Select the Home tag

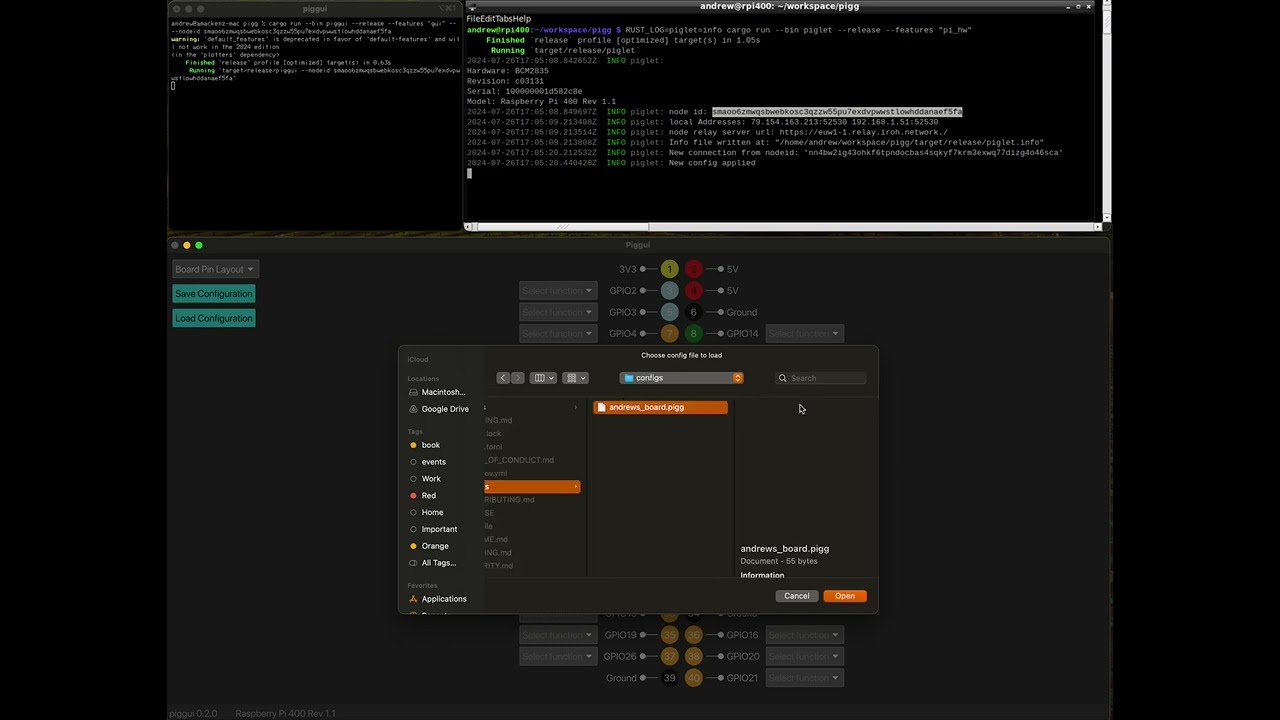click(x=426, y=512)
